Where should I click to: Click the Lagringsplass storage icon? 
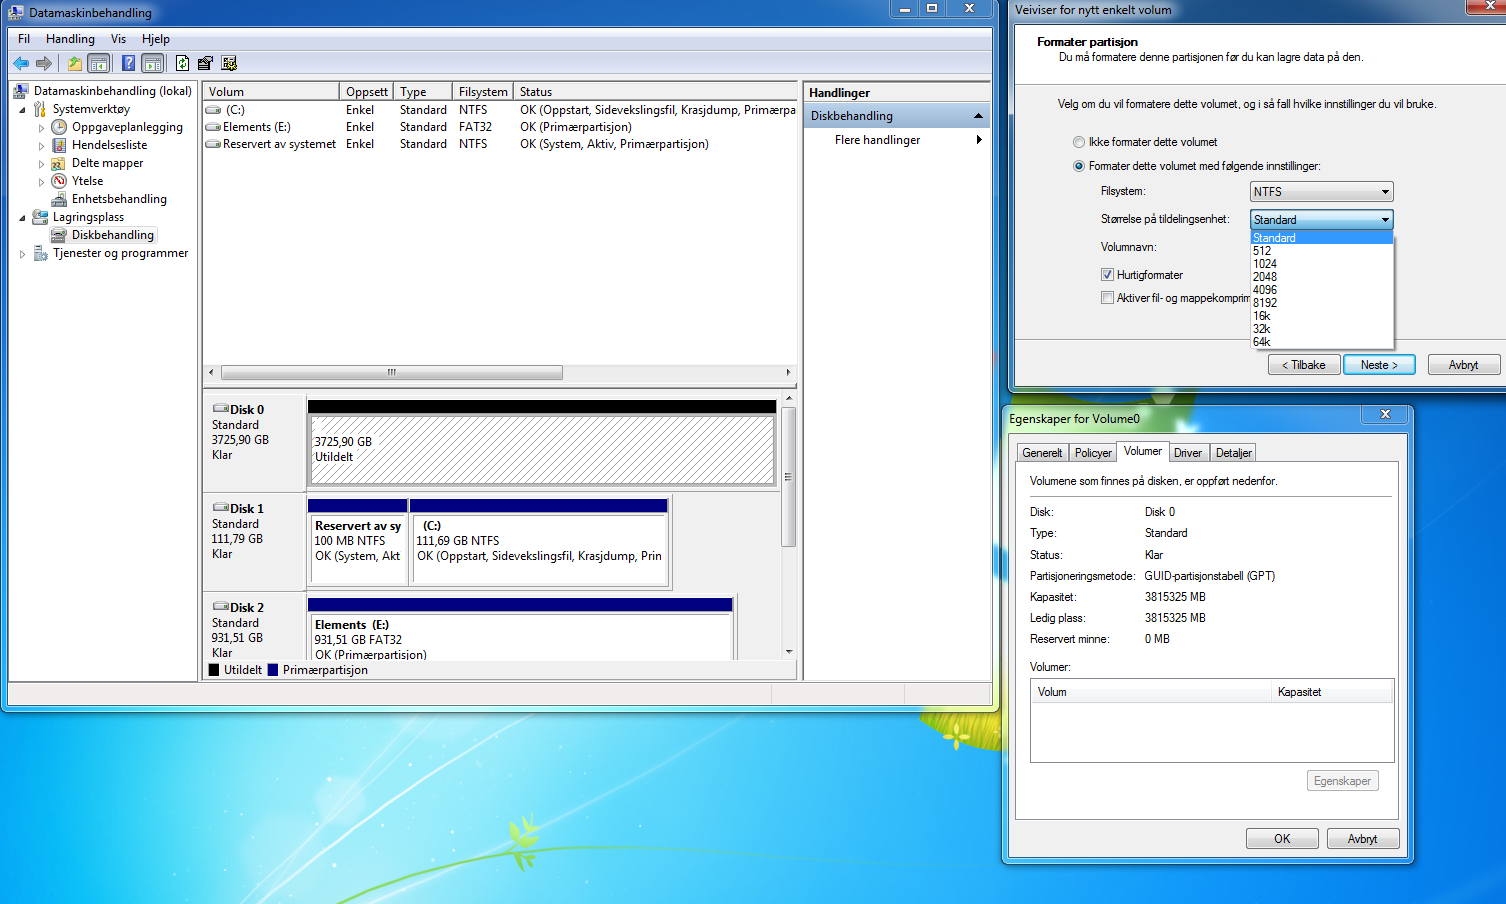[x=40, y=217]
